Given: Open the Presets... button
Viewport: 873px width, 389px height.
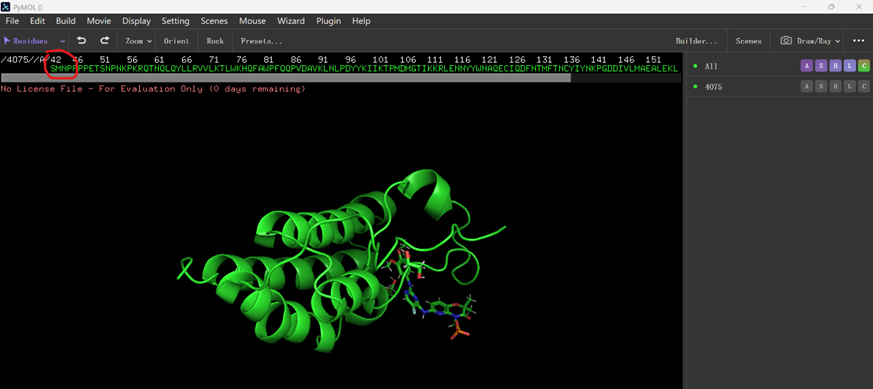Looking at the screenshot, I should [262, 41].
